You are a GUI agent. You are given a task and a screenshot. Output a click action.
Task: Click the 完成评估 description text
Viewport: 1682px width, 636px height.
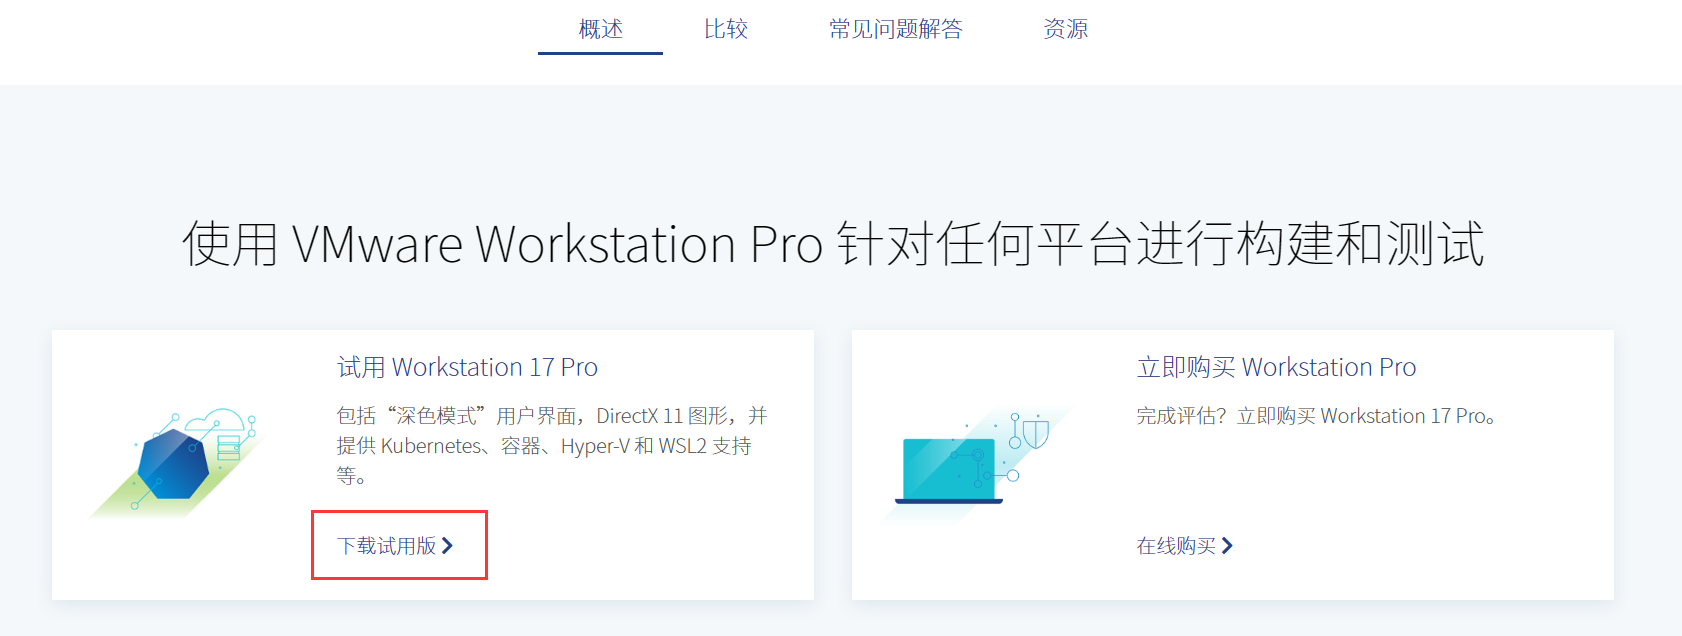pyautogui.click(x=1315, y=416)
